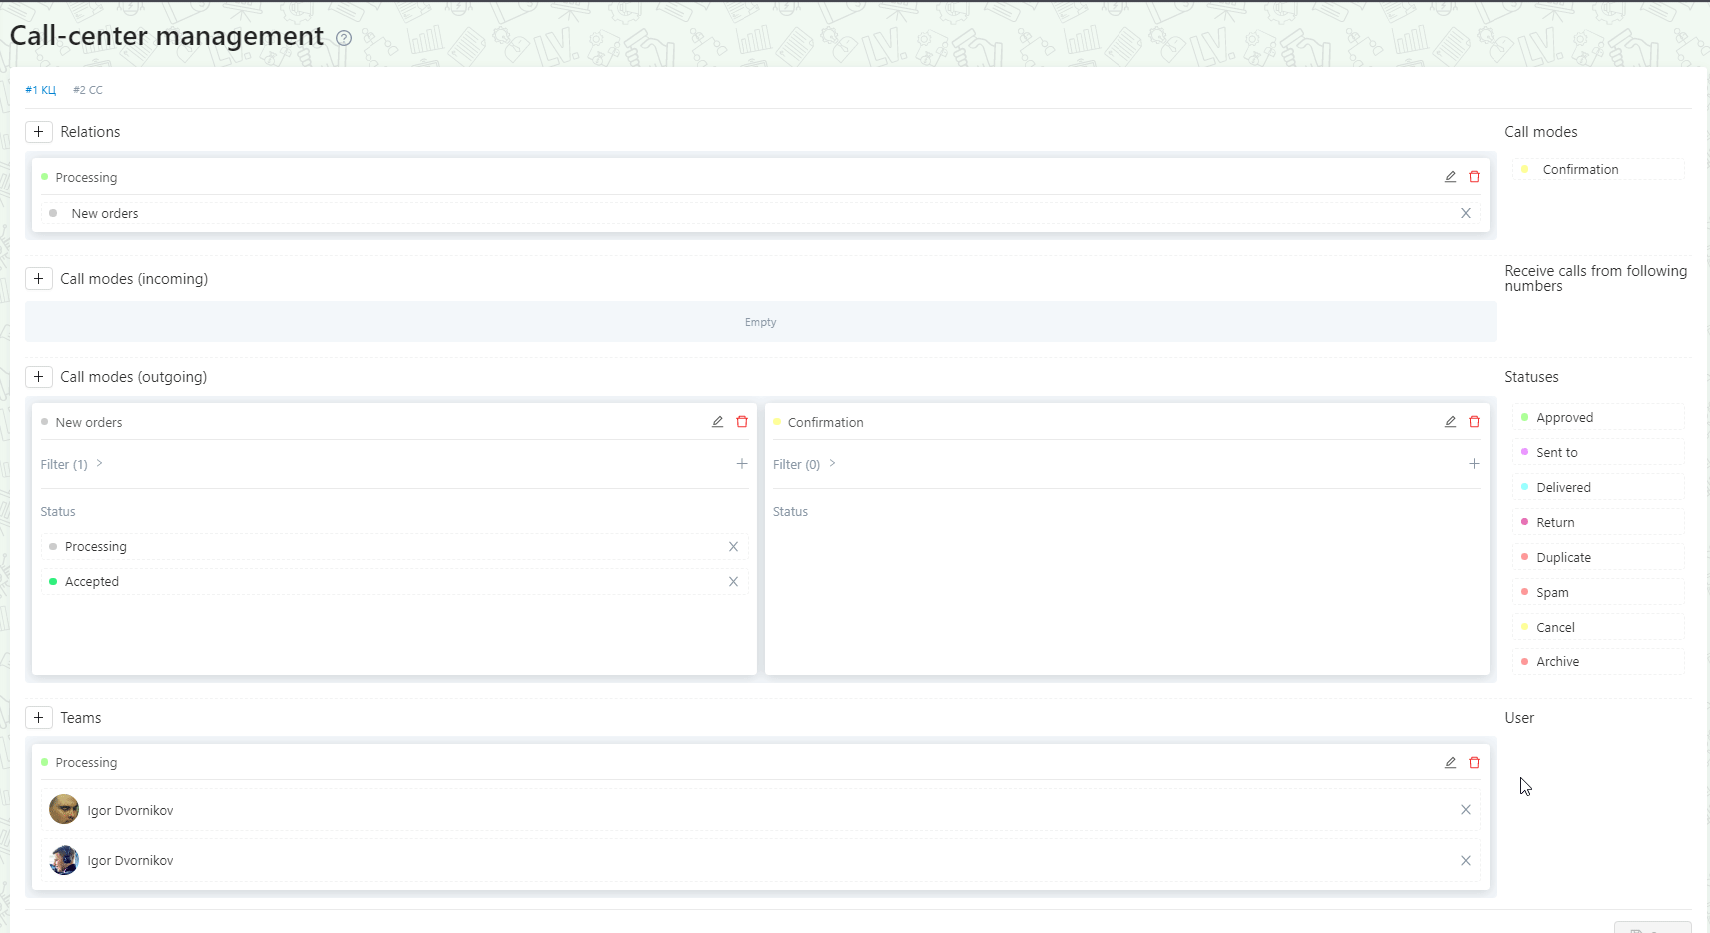Screen dimensions: 1710x933
Task: Add a new incoming call mode
Action: click(x=39, y=278)
